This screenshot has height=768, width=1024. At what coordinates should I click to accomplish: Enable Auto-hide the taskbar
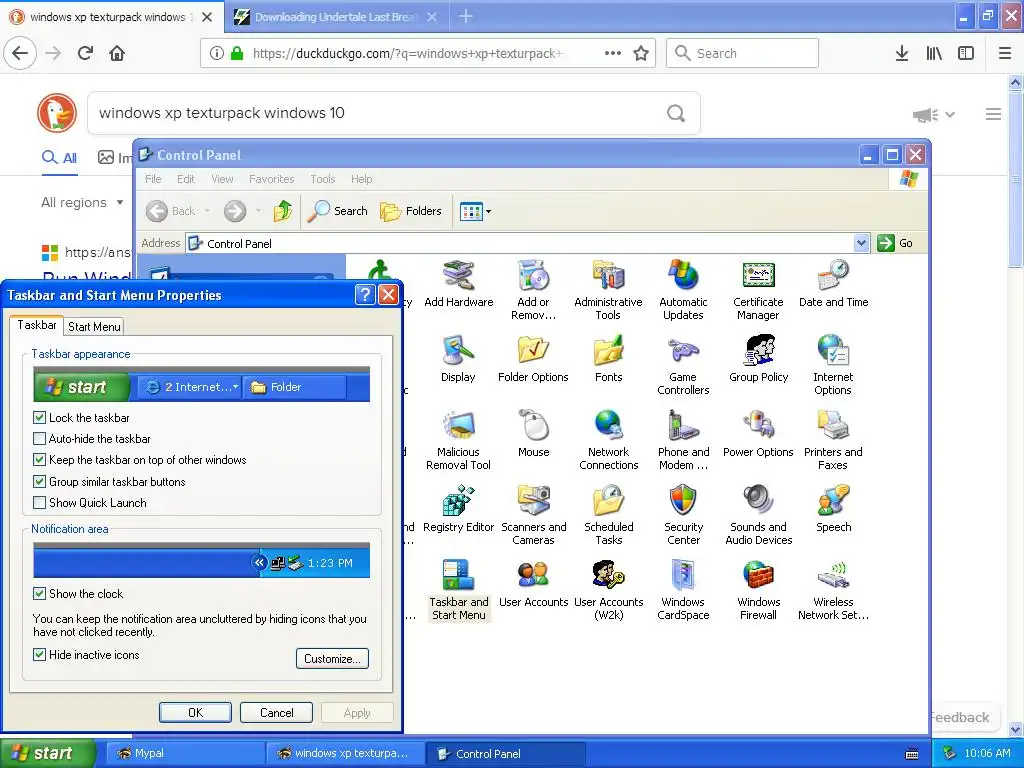pos(39,439)
